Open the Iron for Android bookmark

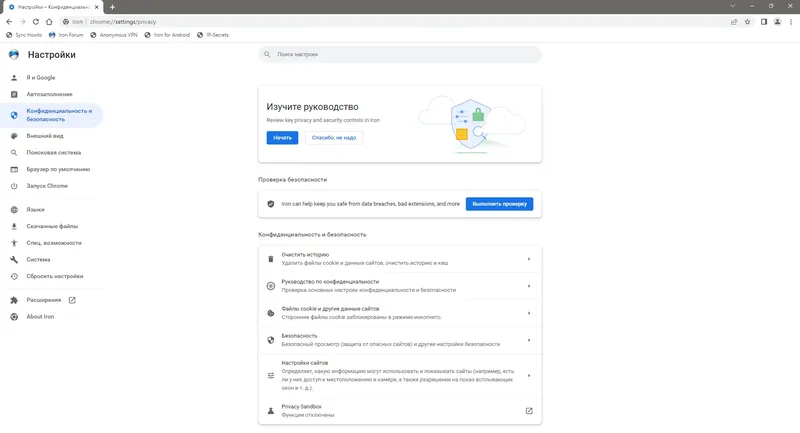click(x=167, y=35)
